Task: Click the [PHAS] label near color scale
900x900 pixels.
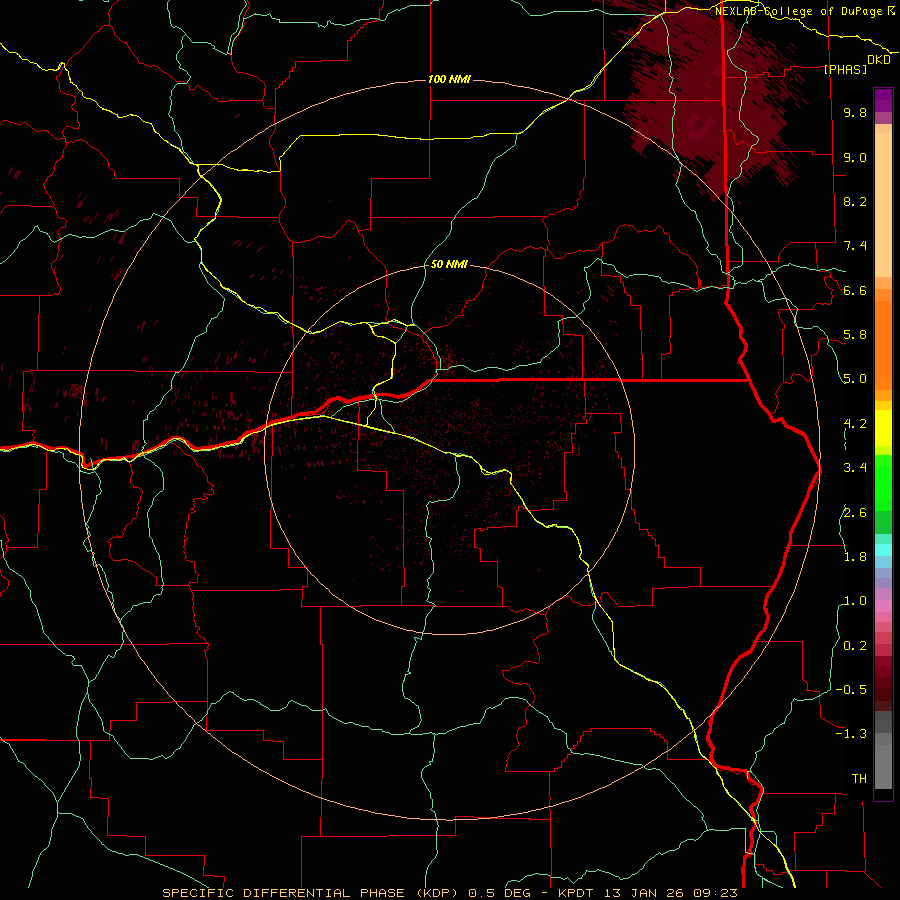Action: pos(845,69)
